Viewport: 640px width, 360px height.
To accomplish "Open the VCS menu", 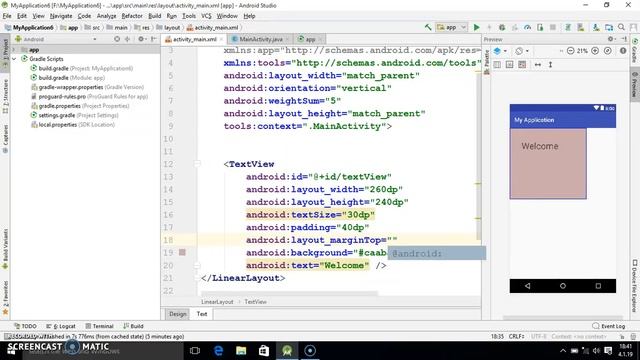I will click(x=206, y=16).
